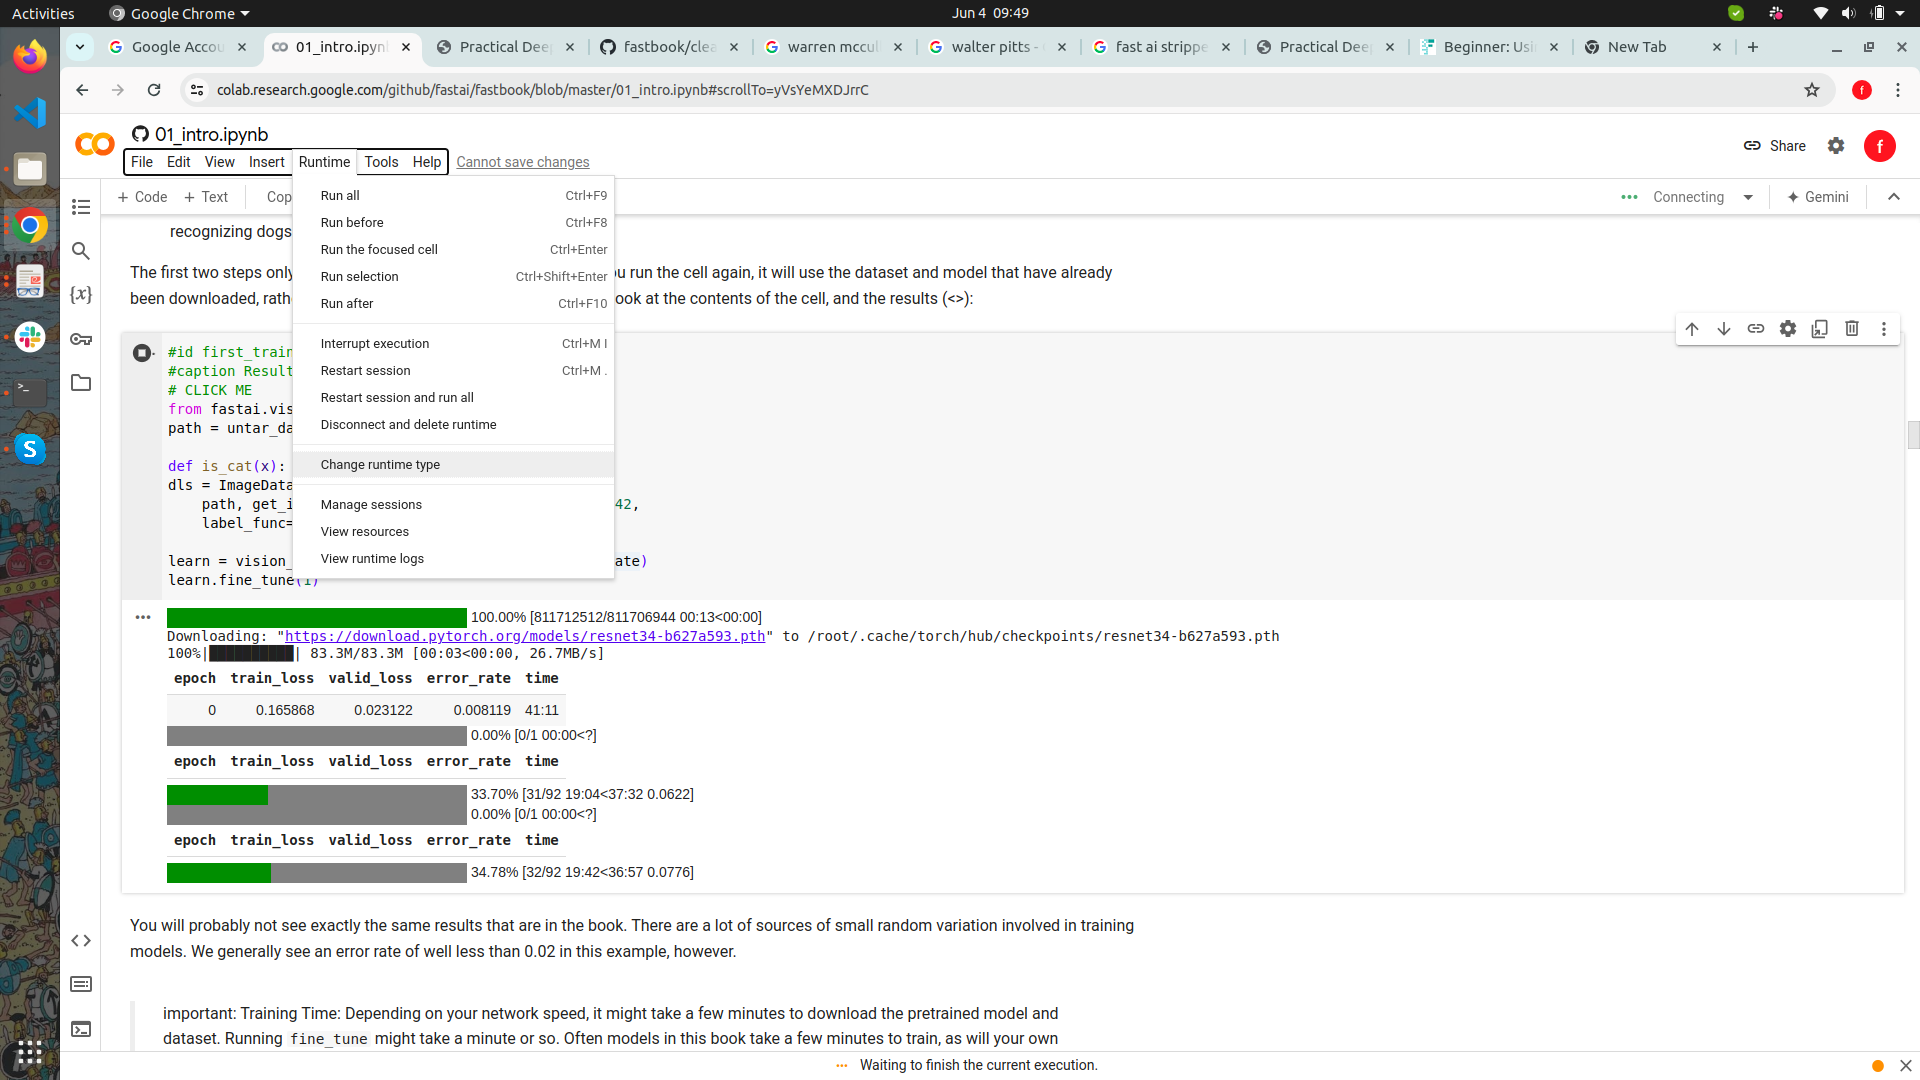Screen dimensions: 1920x1080
Task: Expand the Connecting runtime dropdown
Action: 1749,197
